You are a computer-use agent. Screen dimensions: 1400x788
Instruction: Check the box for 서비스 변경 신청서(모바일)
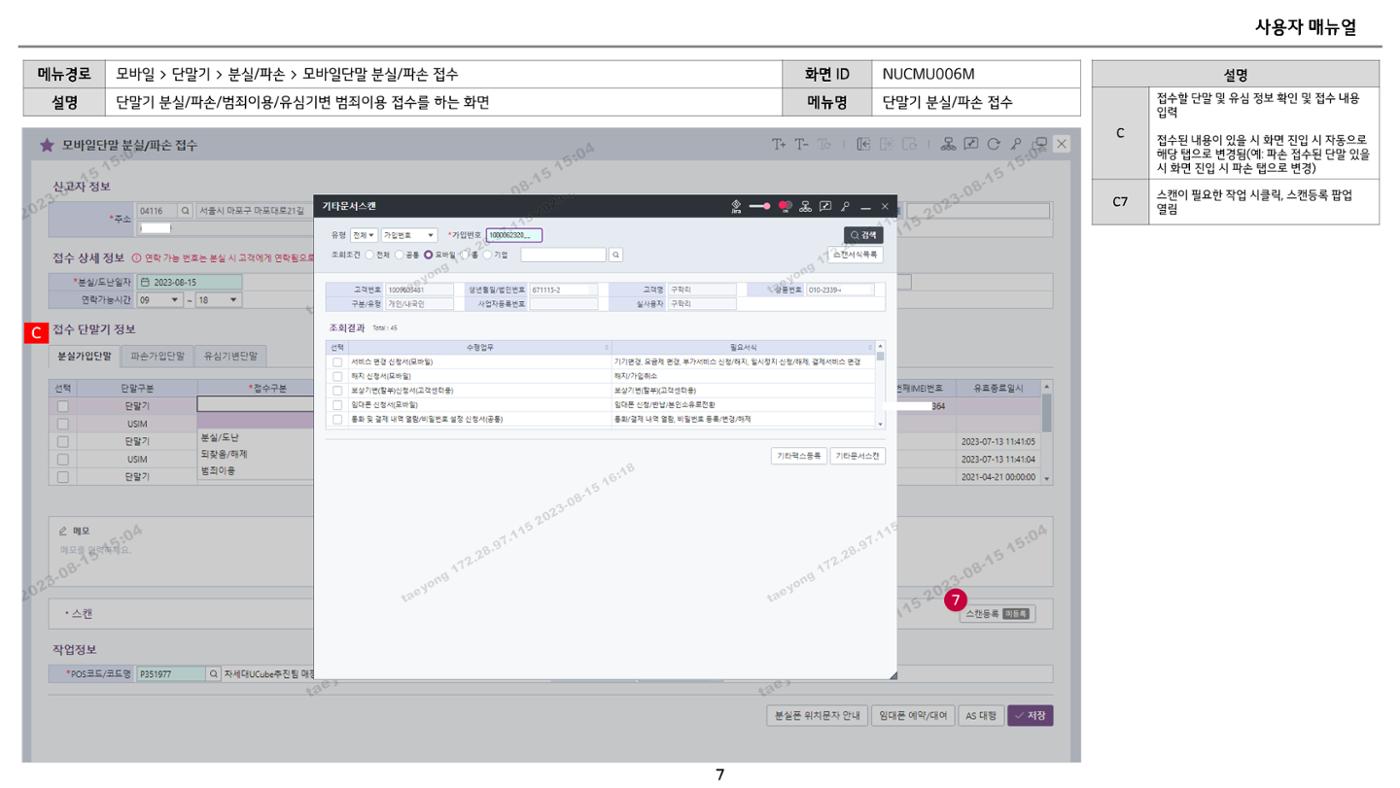tap(338, 361)
